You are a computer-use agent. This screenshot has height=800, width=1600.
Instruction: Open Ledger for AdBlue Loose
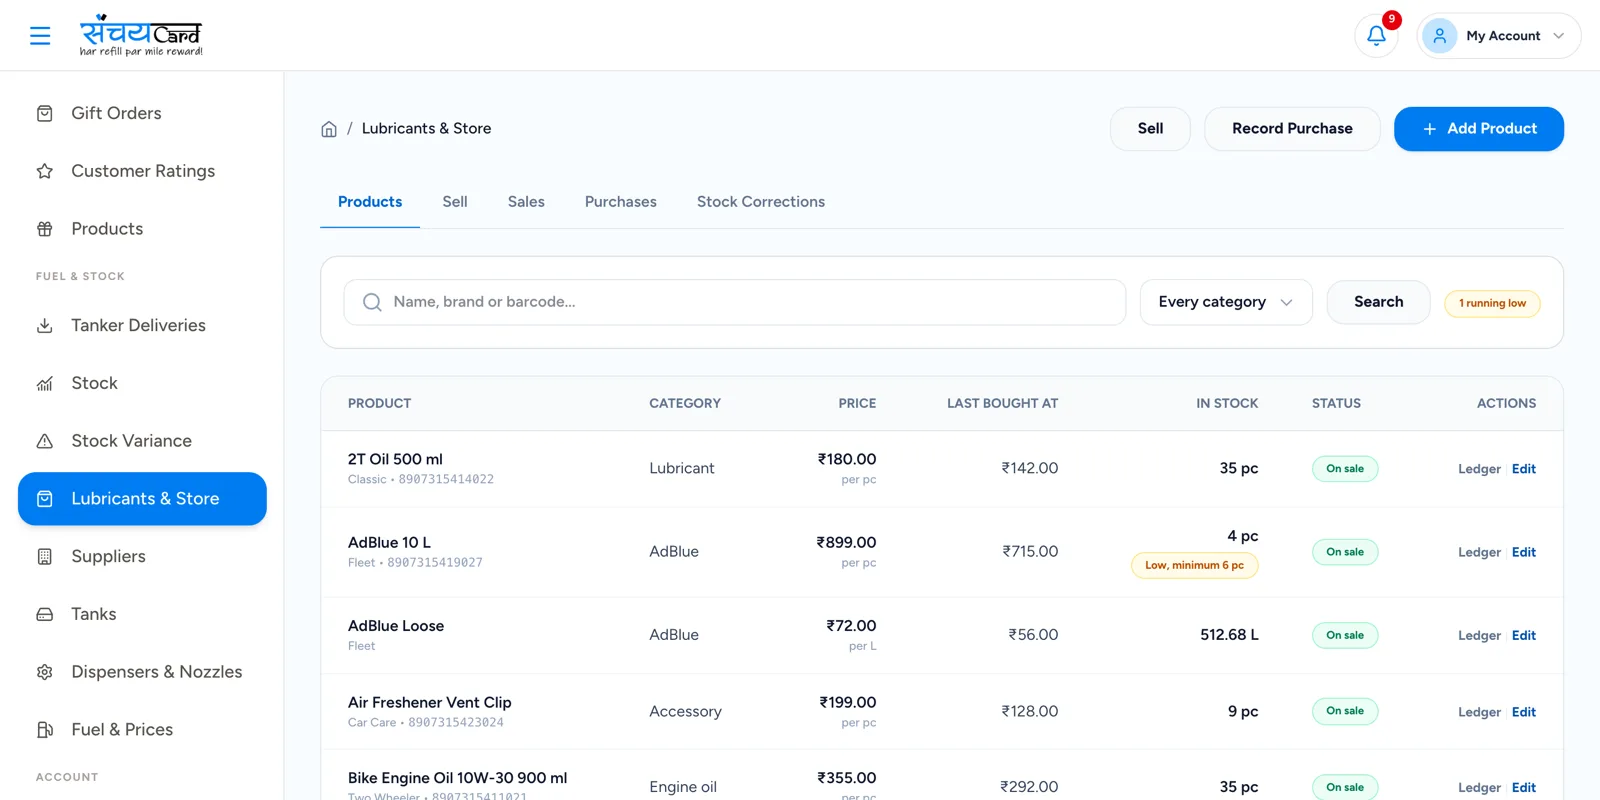[1479, 635]
